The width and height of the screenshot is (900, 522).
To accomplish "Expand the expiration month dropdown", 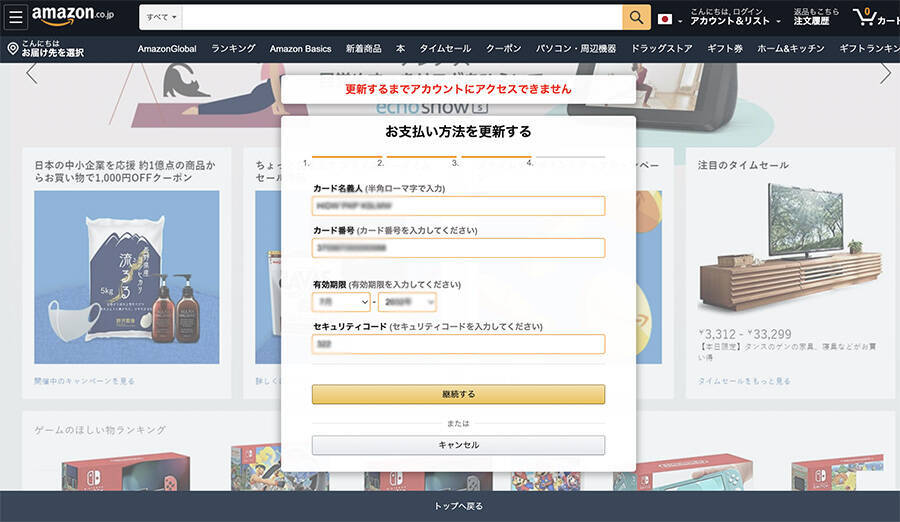I will click(x=341, y=302).
